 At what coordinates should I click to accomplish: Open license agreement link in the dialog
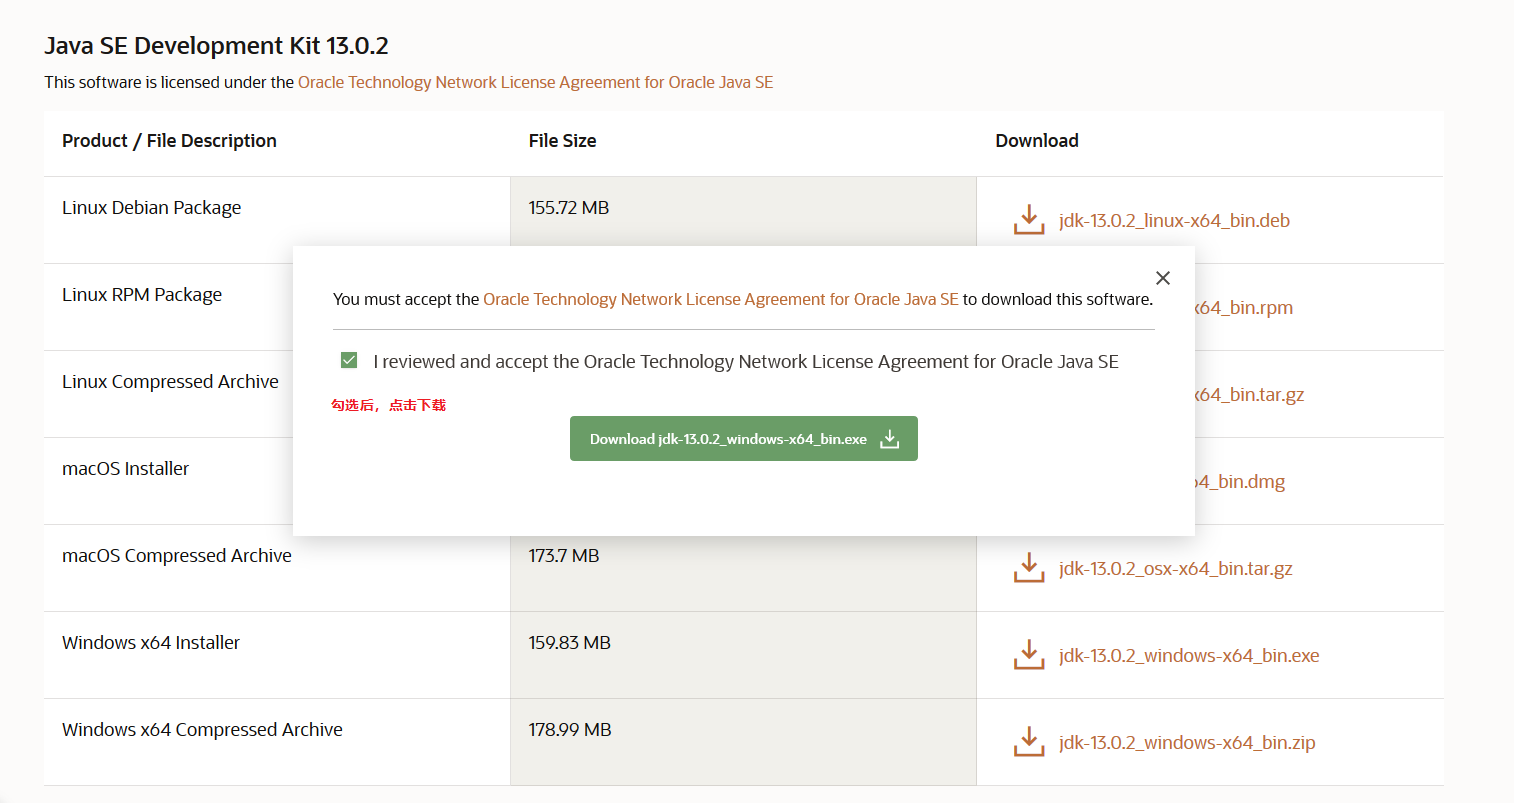click(721, 299)
